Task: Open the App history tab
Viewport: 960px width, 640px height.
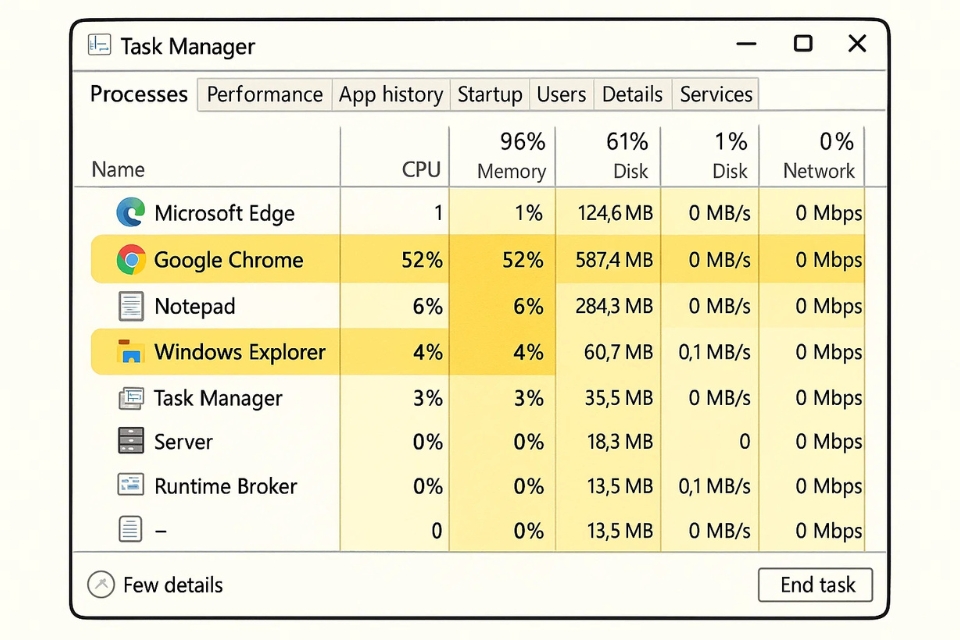Action: pyautogui.click(x=390, y=95)
